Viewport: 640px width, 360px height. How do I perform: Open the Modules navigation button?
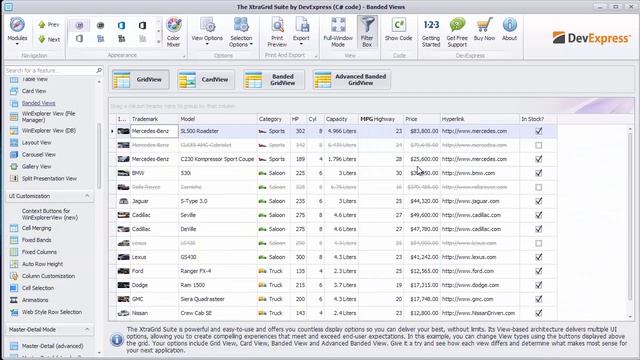pos(17,32)
